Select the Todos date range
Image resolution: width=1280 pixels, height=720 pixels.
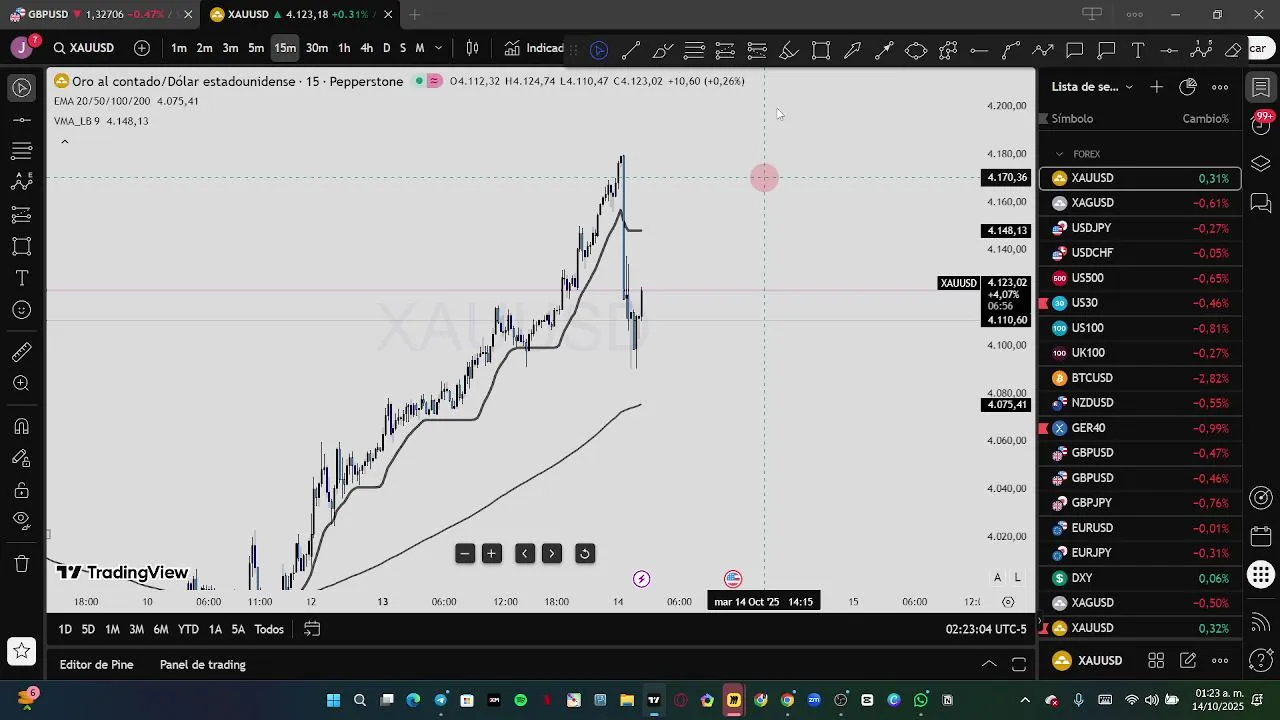click(269, 629)
